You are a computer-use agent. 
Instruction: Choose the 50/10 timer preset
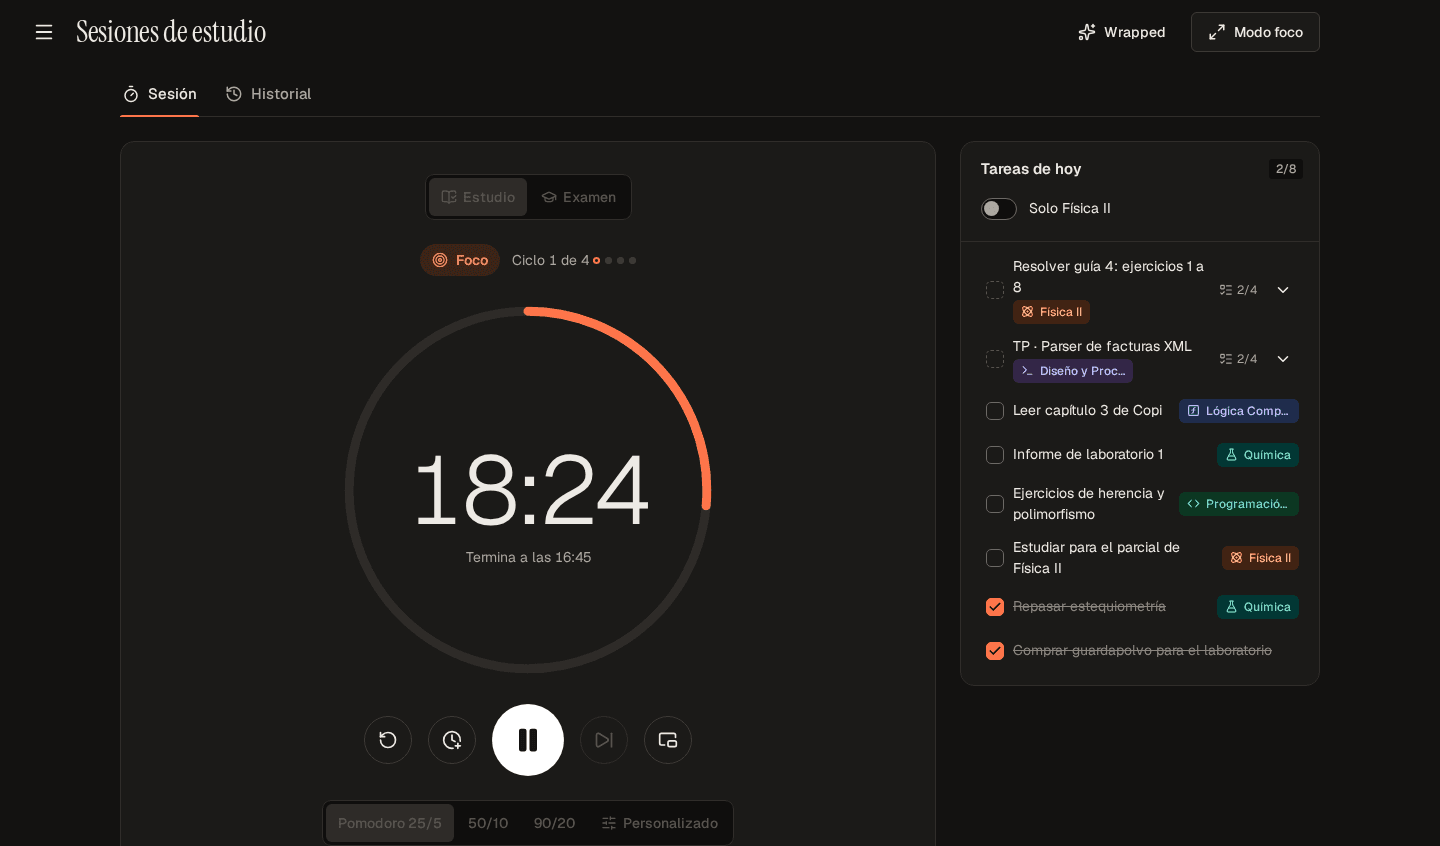tap(488, 823)
